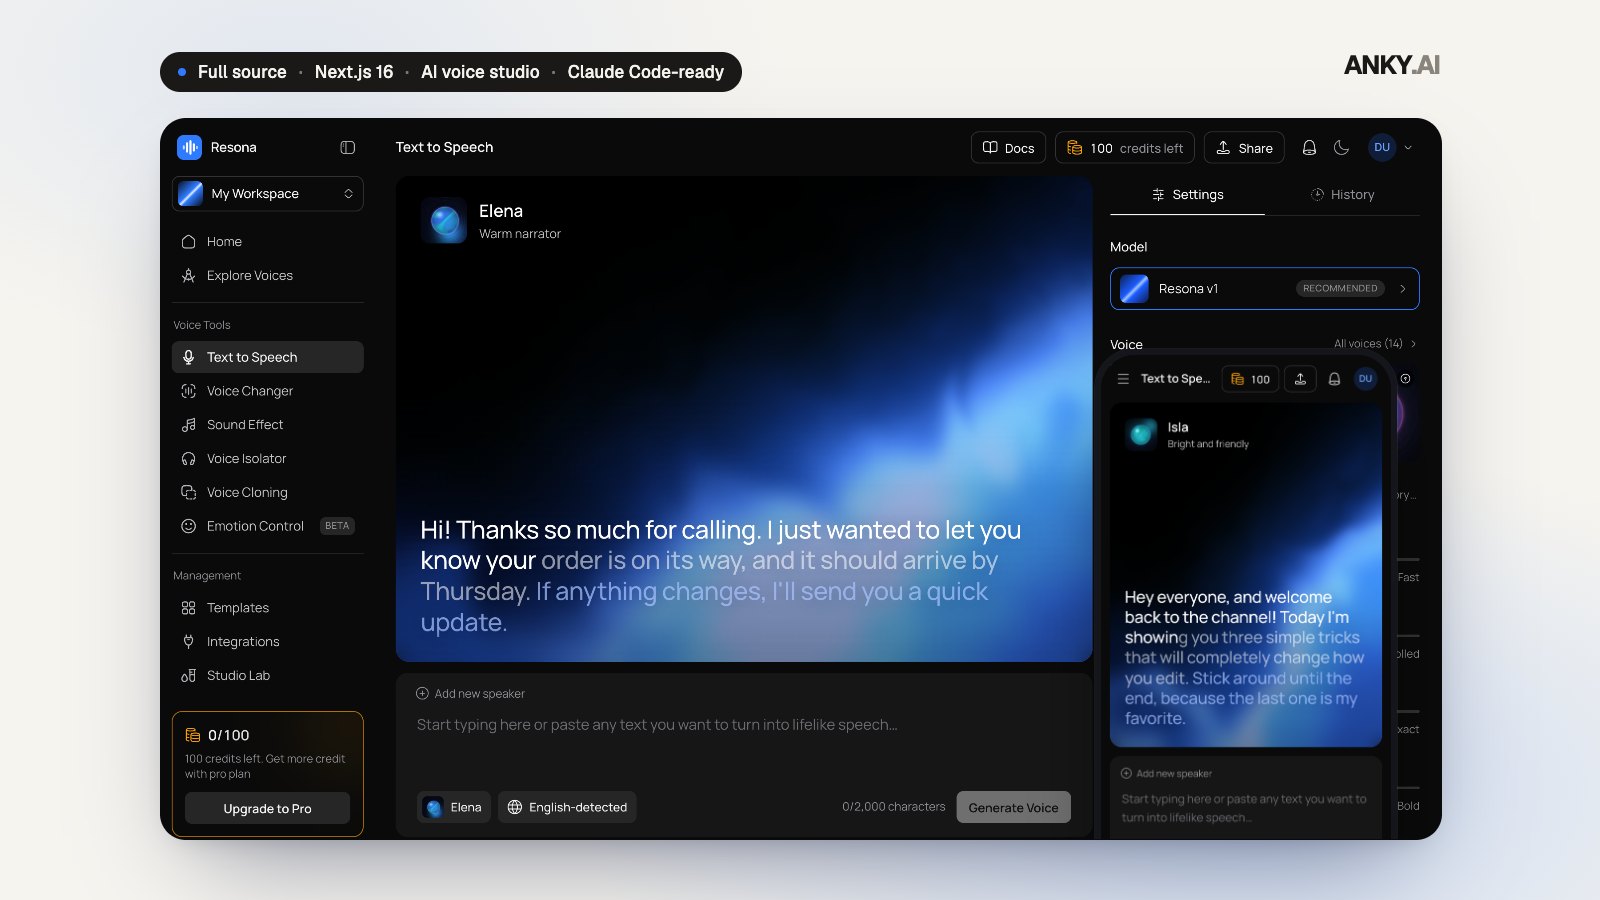Click Upgrade to Pro button
1600x900 pixels.
(x=268, y=808)
